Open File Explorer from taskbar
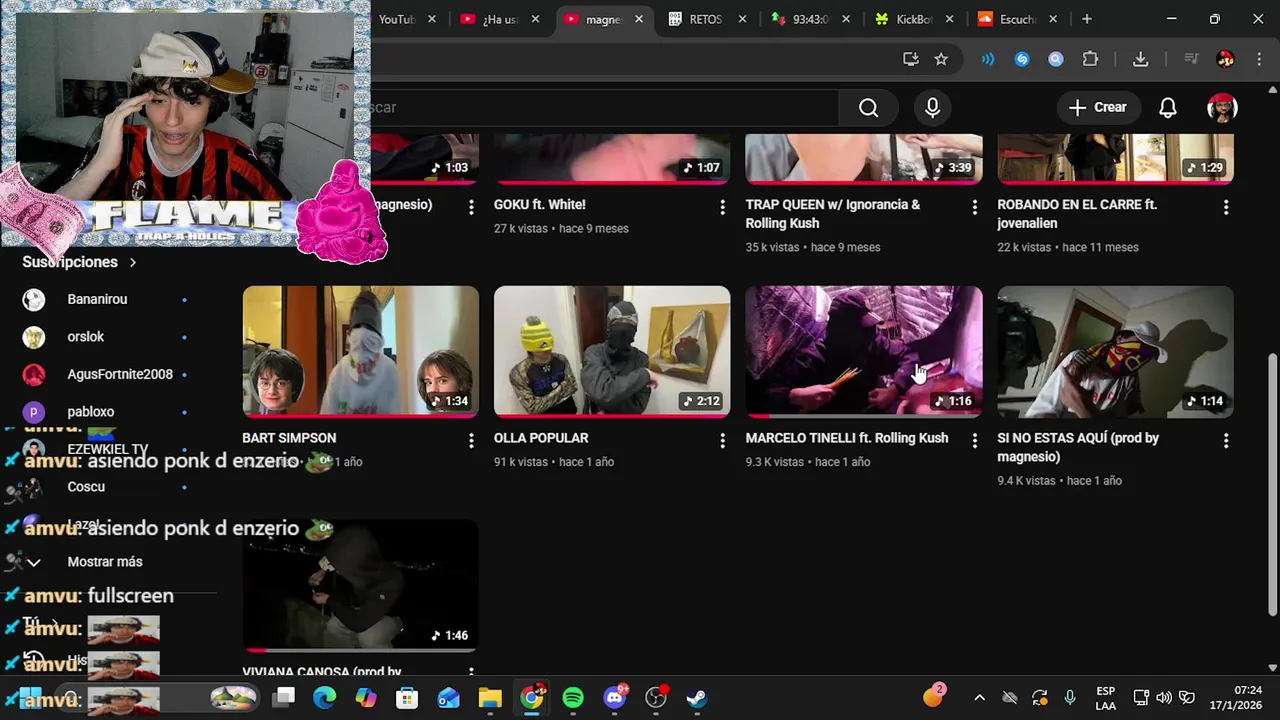The height and width of the screenshot is (720, 1280). point(490,697)
